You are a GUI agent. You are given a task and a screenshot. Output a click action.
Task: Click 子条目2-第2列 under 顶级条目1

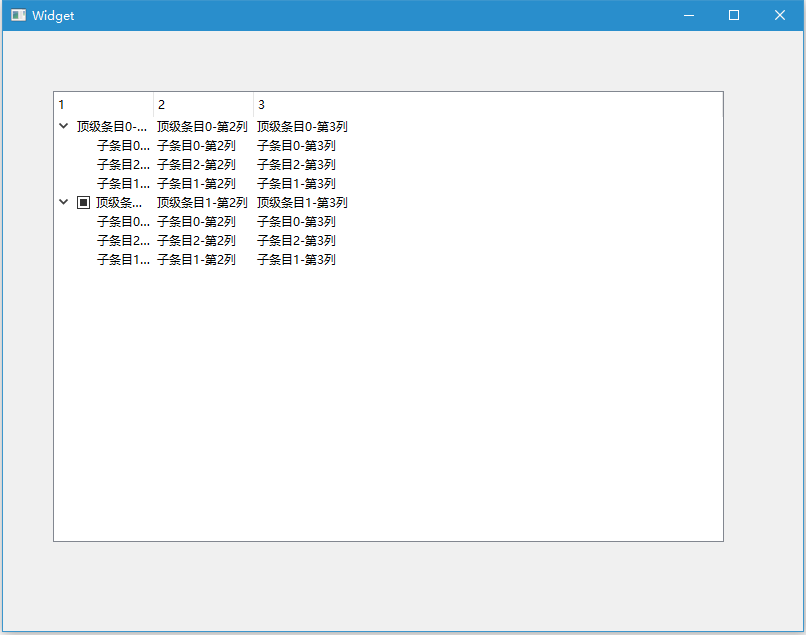(x=196, y=241)
